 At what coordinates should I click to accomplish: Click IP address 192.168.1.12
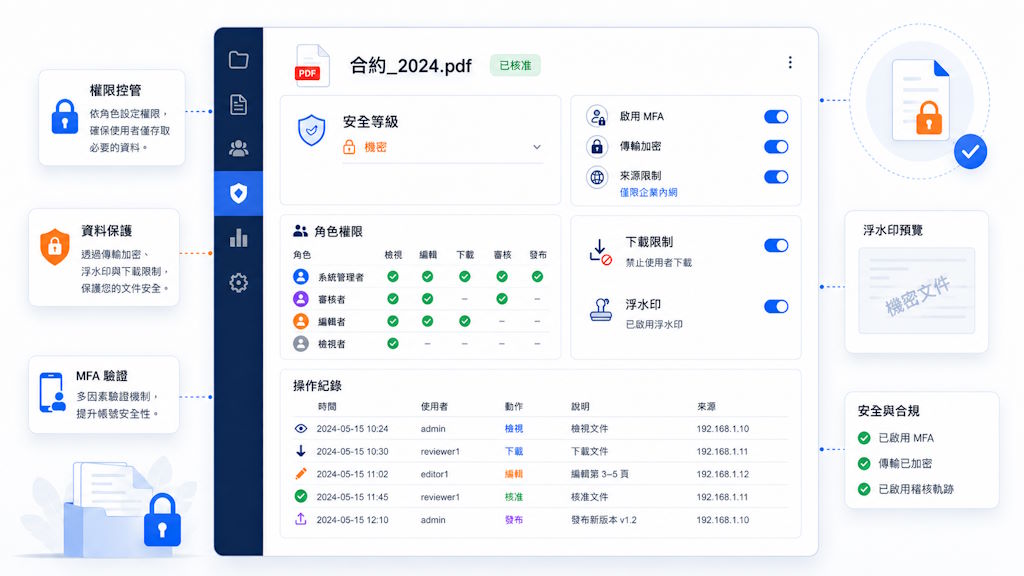[x=722, y=474]
